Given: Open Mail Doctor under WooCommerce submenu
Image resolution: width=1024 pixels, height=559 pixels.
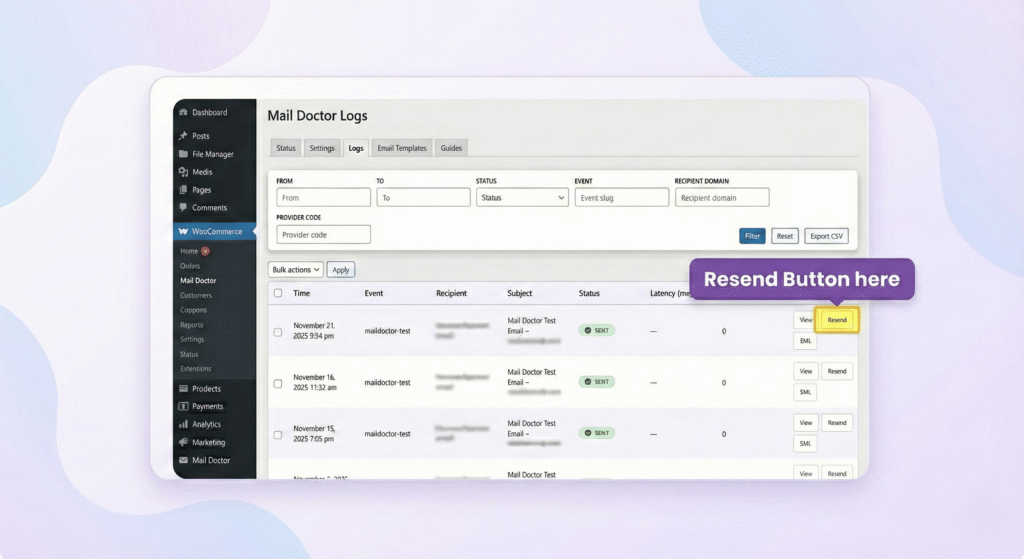Looking at the screenshot, I should click(x=198, y=281).
